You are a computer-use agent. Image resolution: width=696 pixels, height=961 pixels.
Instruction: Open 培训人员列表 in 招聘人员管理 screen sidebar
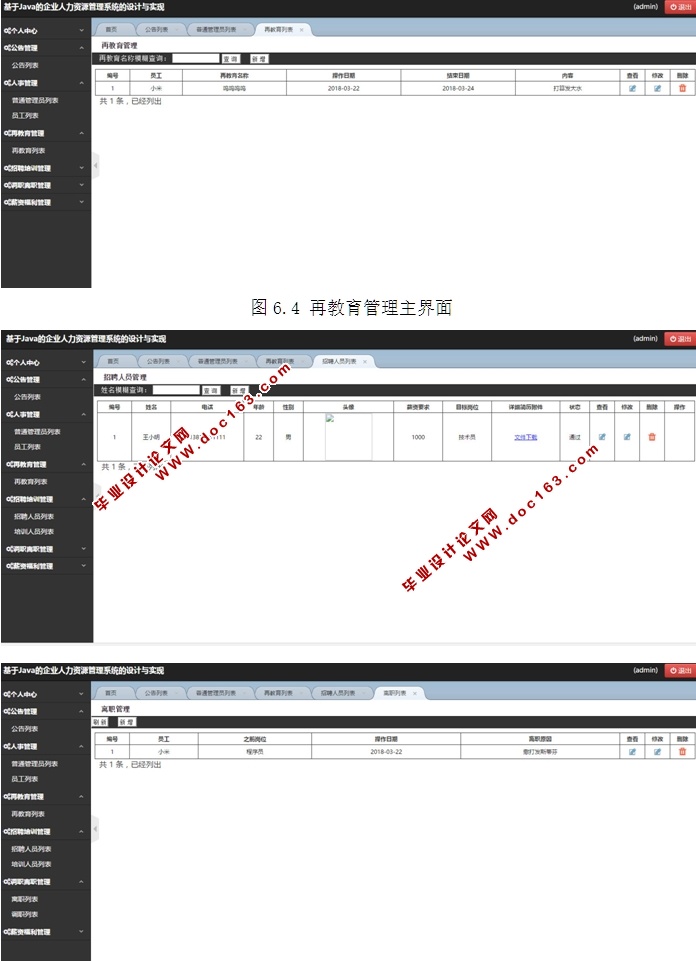(x=34, y=532)
